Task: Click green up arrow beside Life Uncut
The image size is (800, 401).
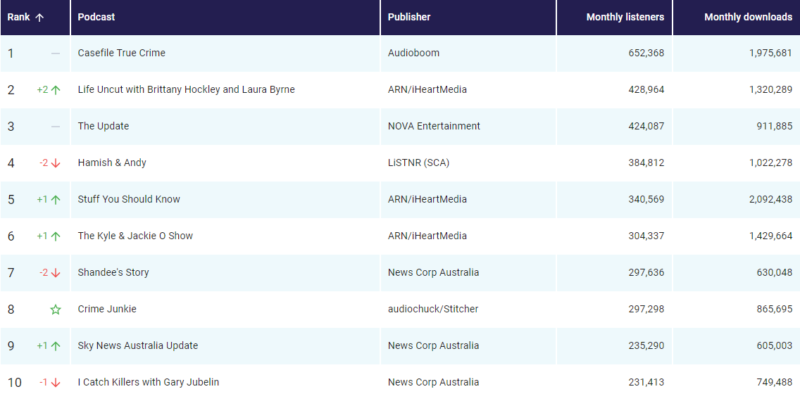Action: [56, 90]
